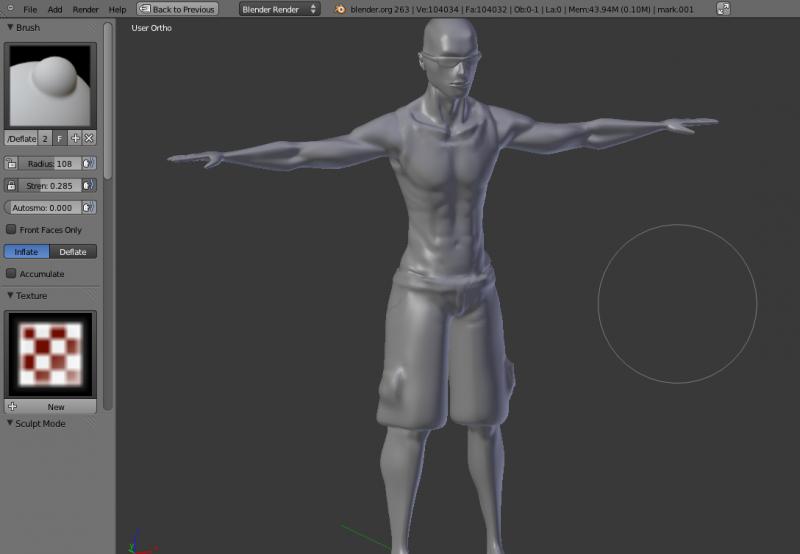The image size is (800, 554).
Task: Open the Help menu
Action: [x=117, y=9]
